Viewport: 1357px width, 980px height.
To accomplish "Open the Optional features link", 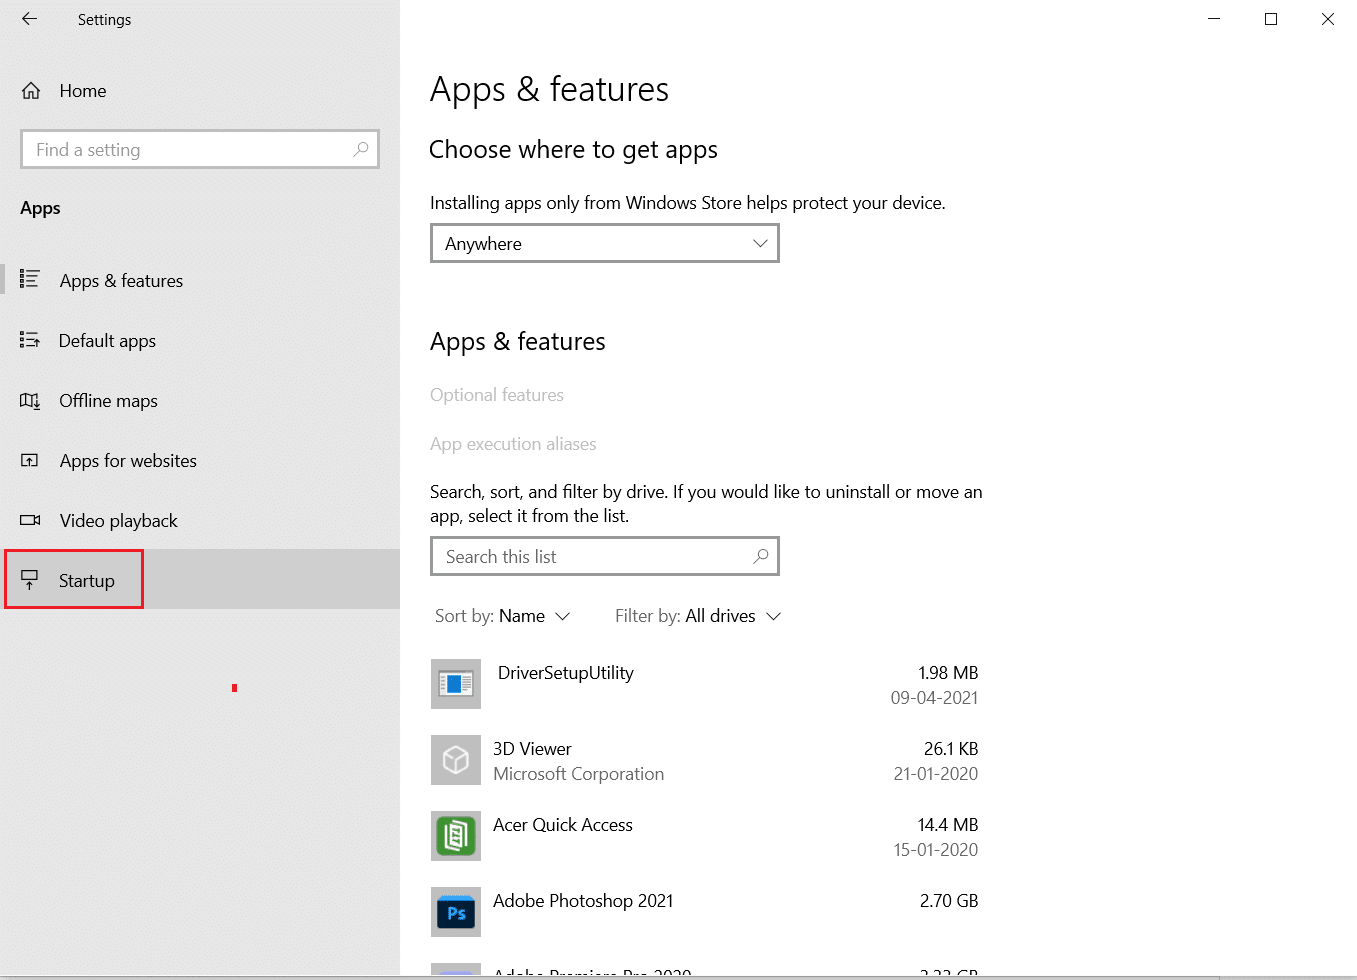I will [x=497, y=395].
